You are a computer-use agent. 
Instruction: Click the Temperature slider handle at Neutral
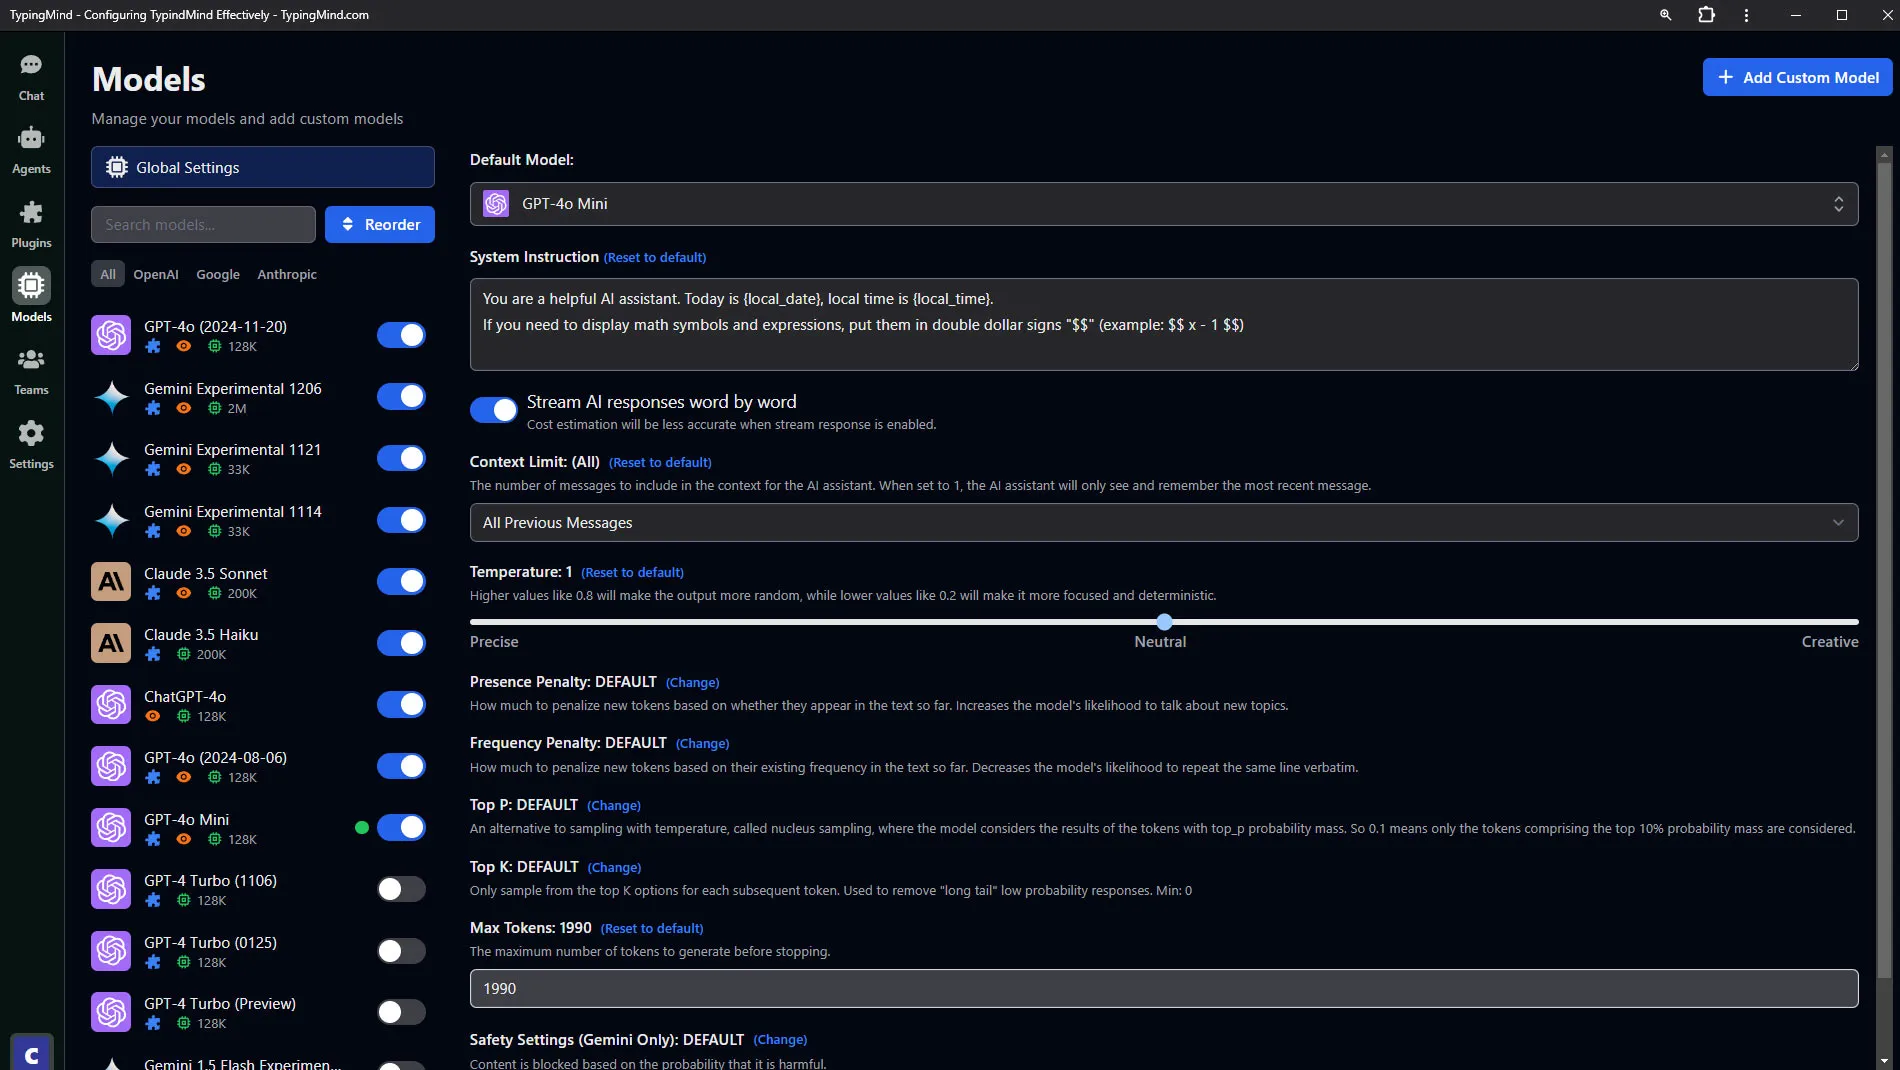coord(1164,622)
